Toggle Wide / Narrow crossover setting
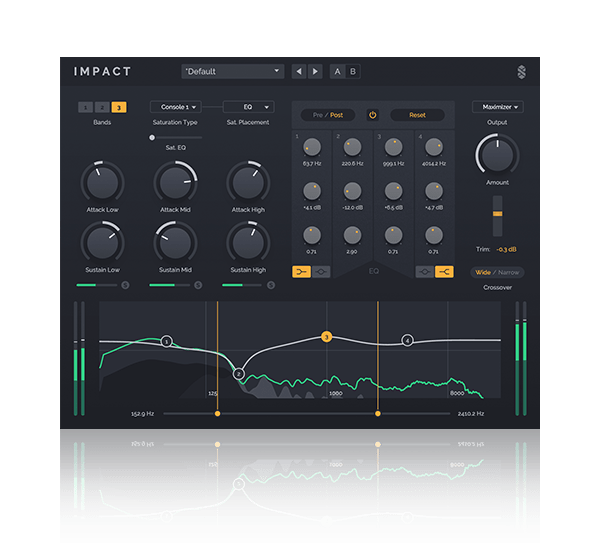 click(x=497, y=272)
